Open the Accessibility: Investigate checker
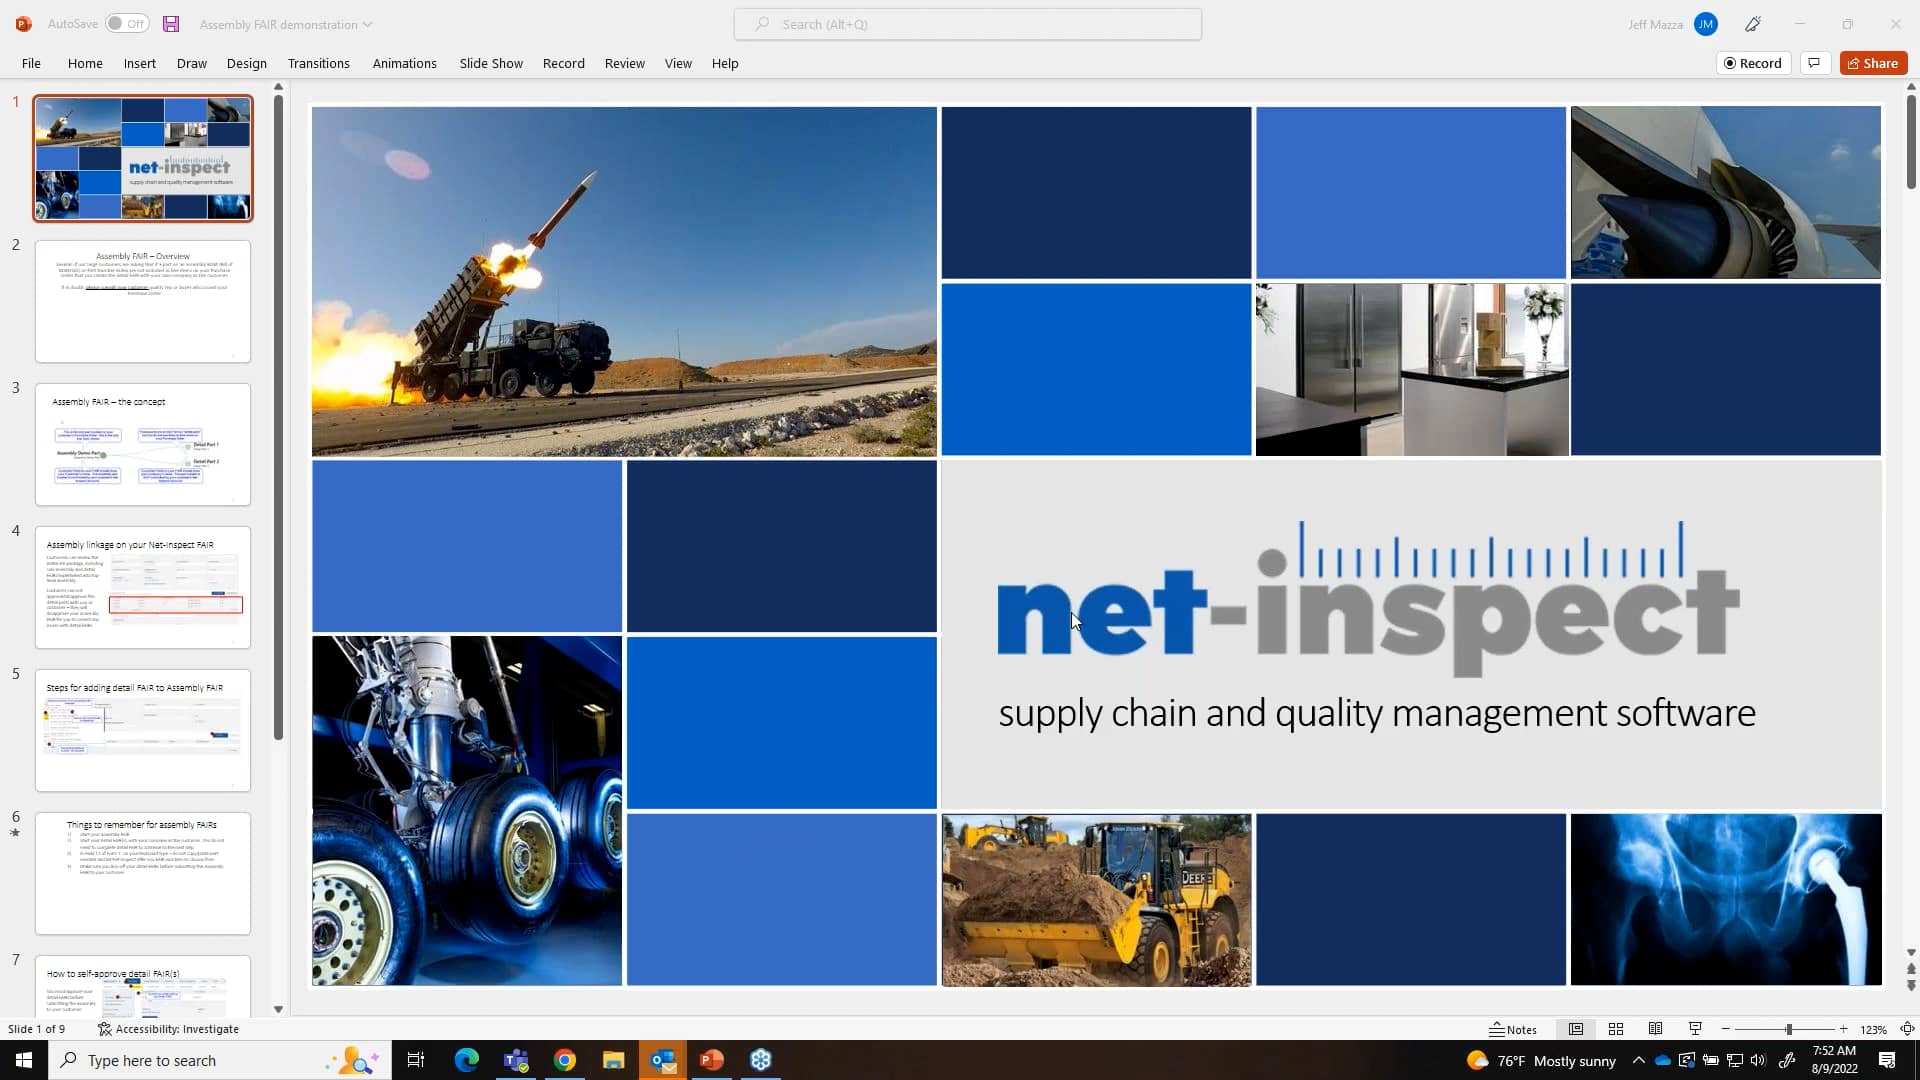This screenshot has width=1920, height=1080. 169,1028
